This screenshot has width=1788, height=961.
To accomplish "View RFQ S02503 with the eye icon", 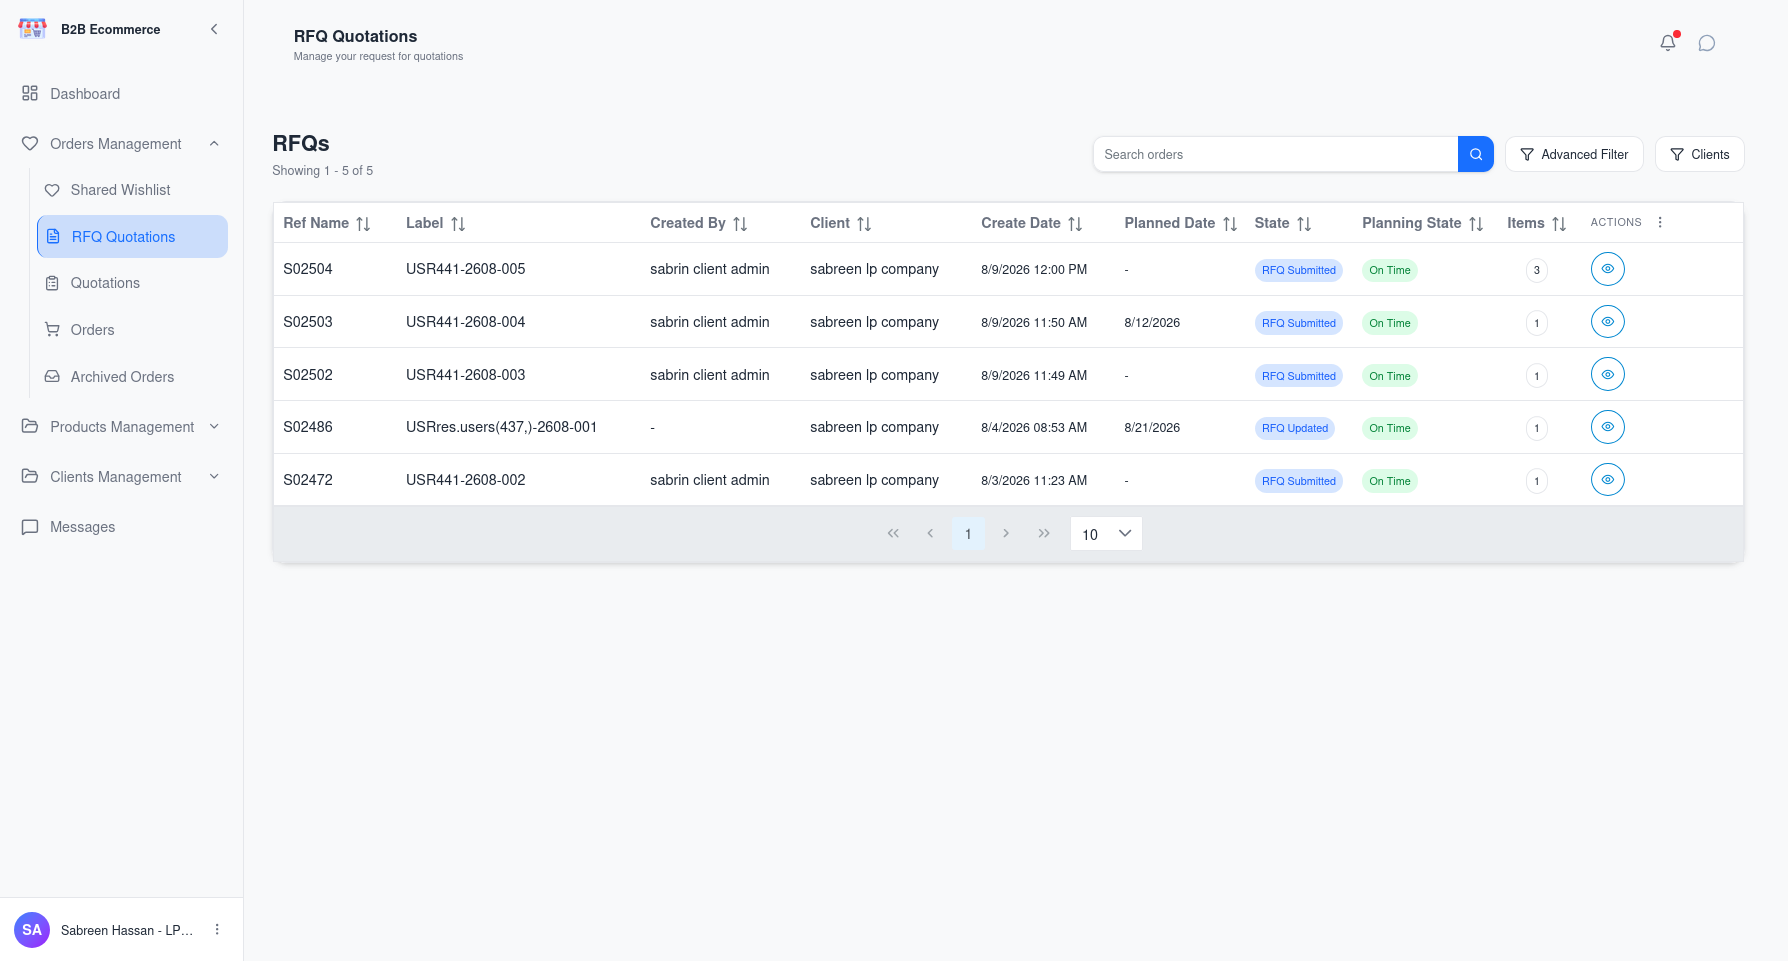I will (x=1607, y=322).
